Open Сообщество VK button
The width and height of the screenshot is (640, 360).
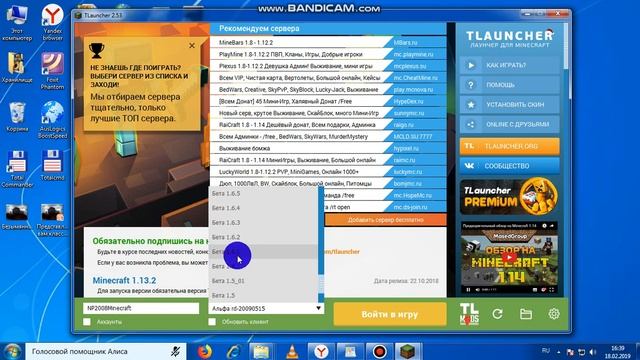(x=509, y=166)
